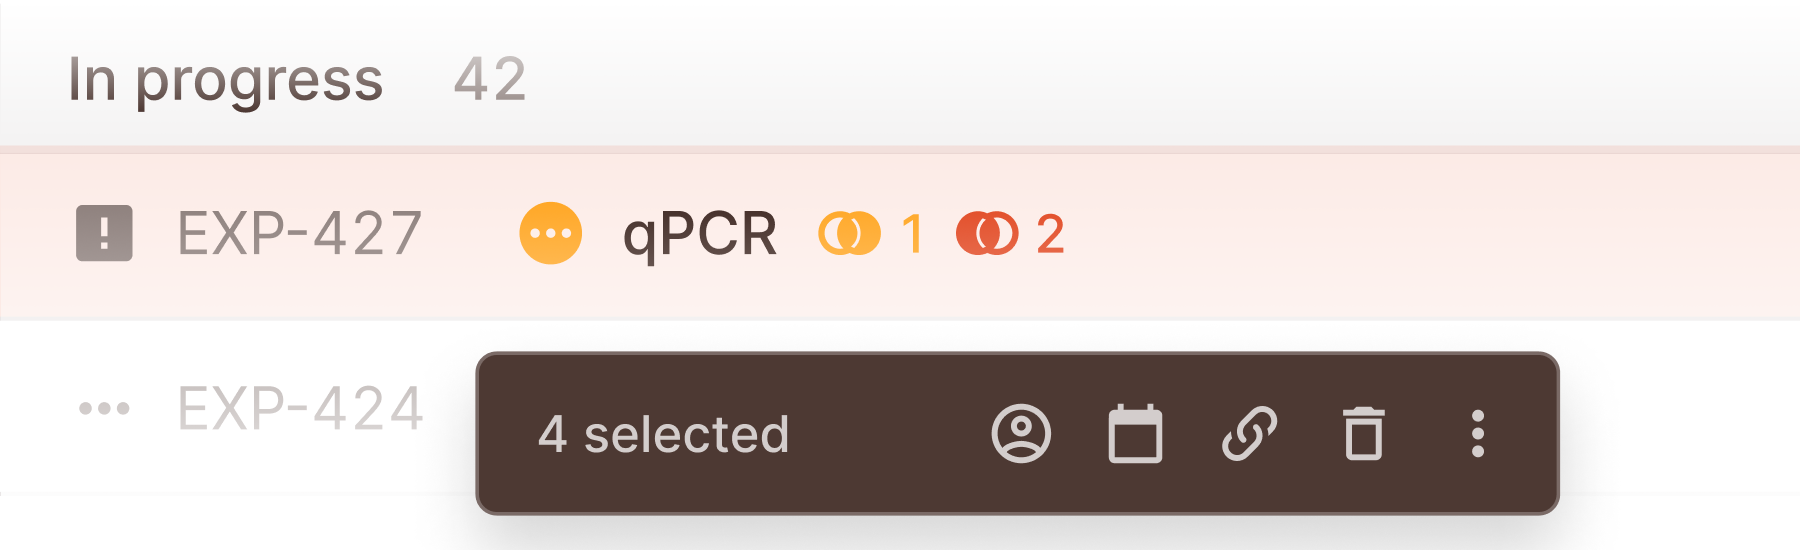Click the red relation count number 2

click(x=1050, y=234)
